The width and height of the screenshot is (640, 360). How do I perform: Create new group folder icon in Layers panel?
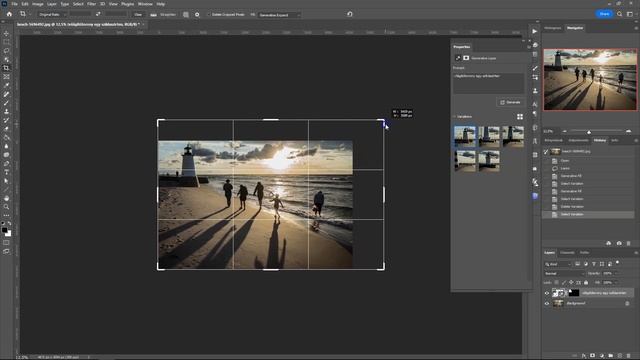[x=611, y=356]
